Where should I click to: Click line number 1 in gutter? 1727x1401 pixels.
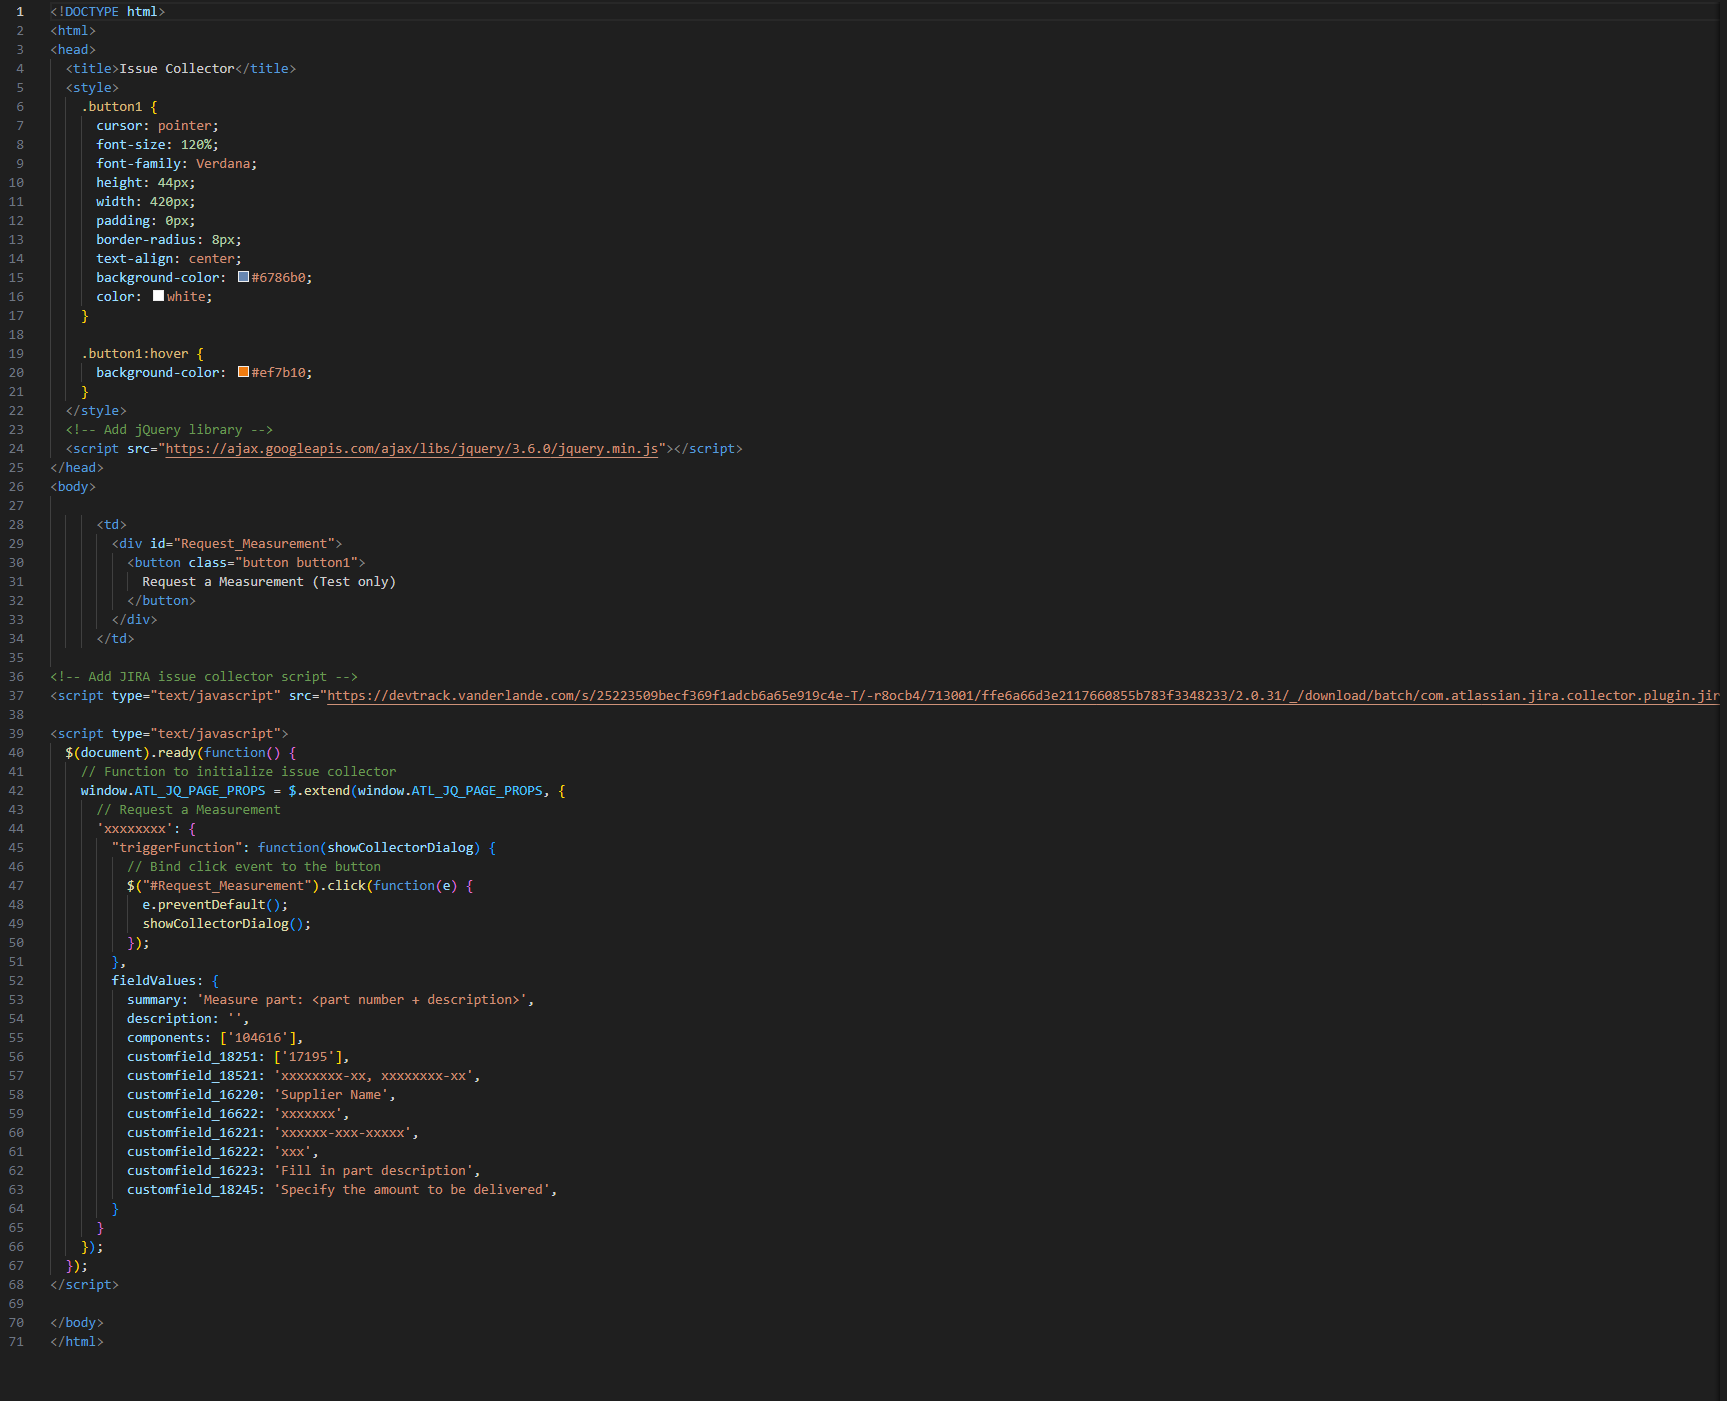click(x=19, y=12)
